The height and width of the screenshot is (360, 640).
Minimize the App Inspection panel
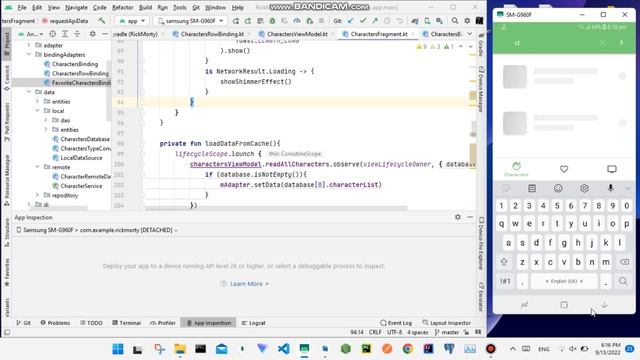[x=470, y=217]
